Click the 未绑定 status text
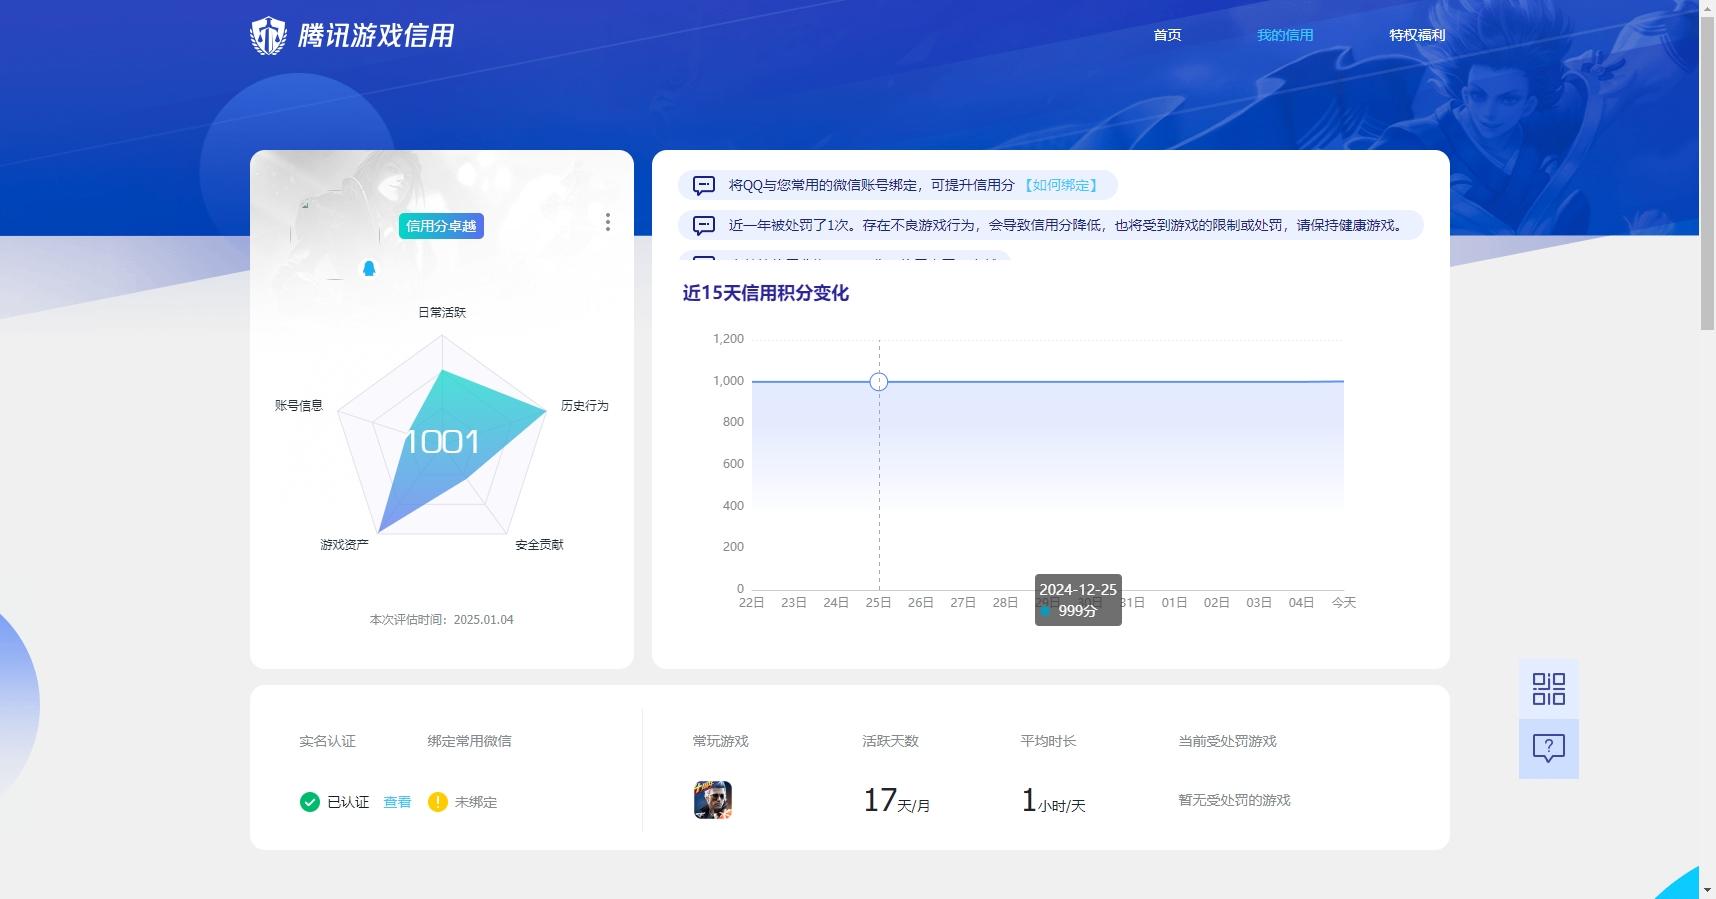Viewport: 1716px width, 899px height. tap(476, 802)
